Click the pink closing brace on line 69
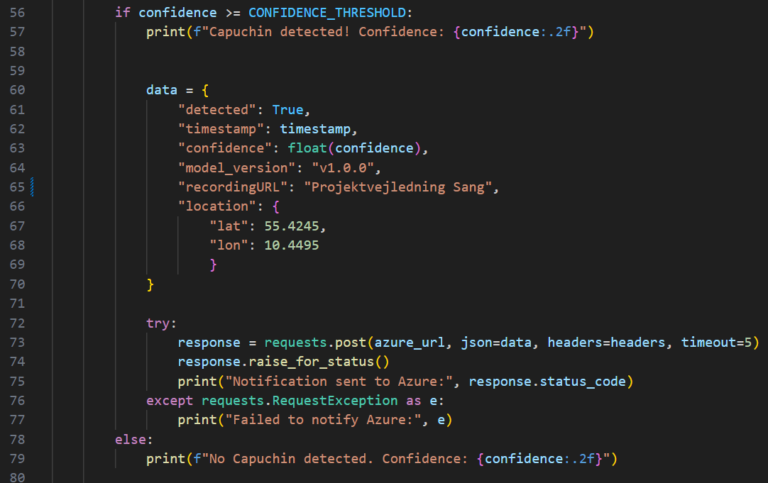Image resolution: width=768 pixels, height=483 pixels. tap(213, 265)
